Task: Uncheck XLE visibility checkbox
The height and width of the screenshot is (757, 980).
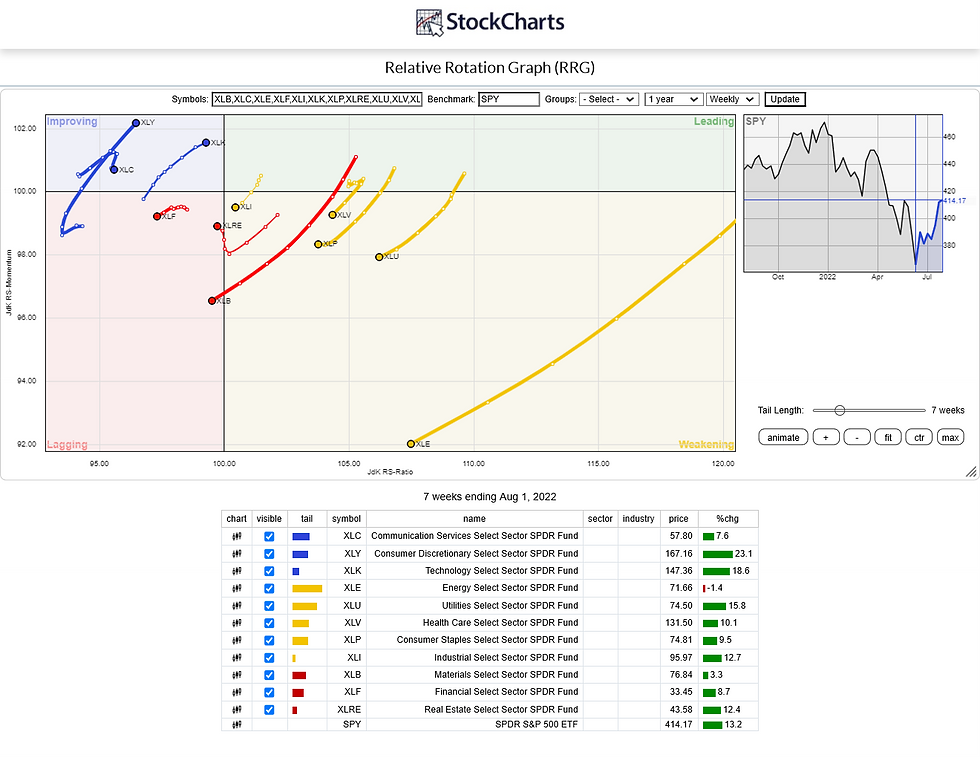Action: pos(269,588)
